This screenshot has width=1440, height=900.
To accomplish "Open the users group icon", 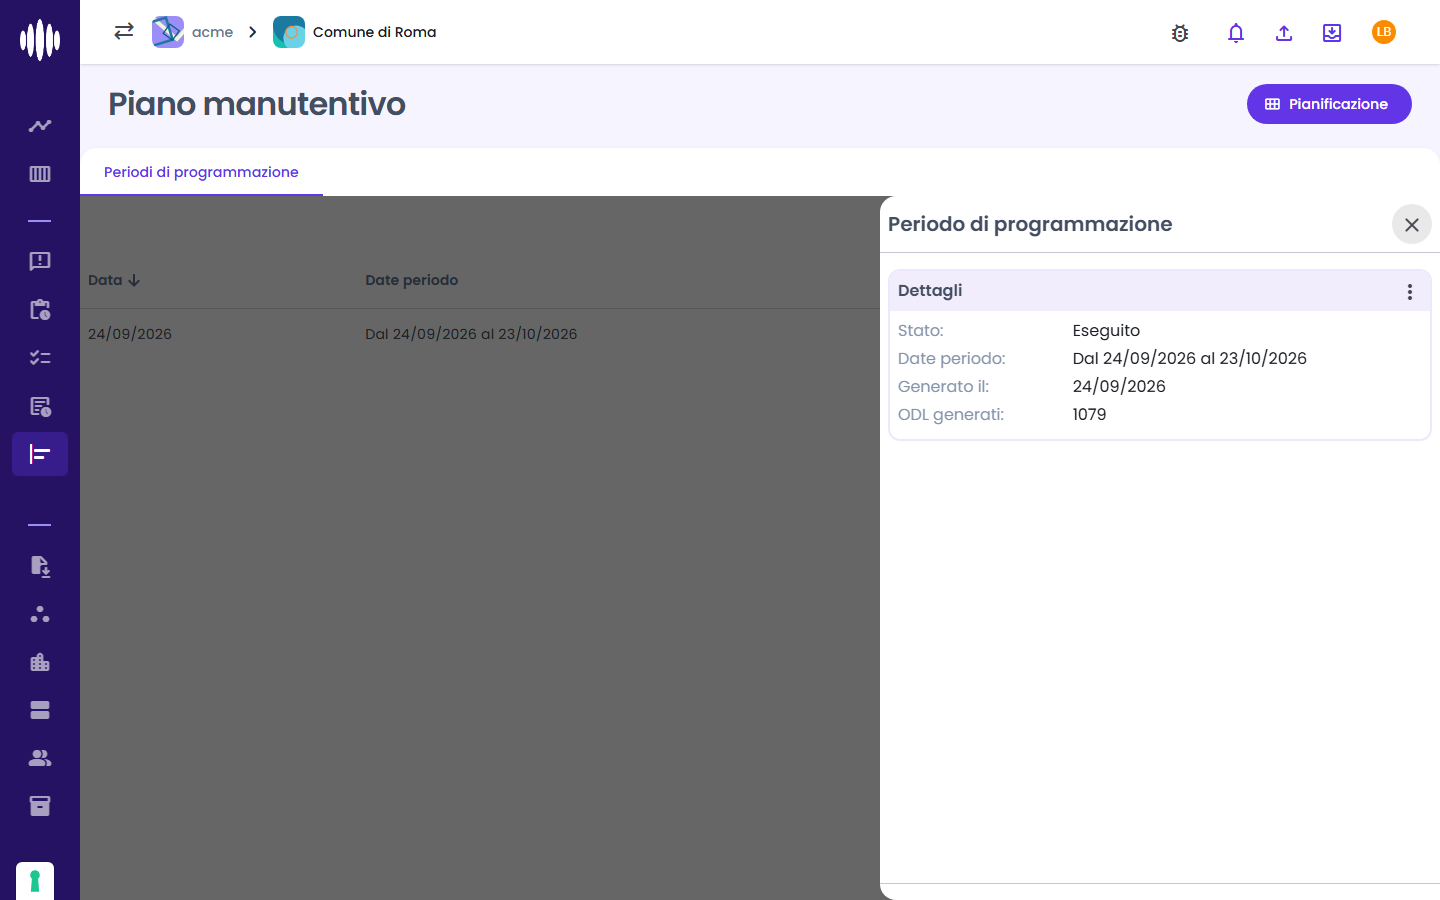I will 40,758.
